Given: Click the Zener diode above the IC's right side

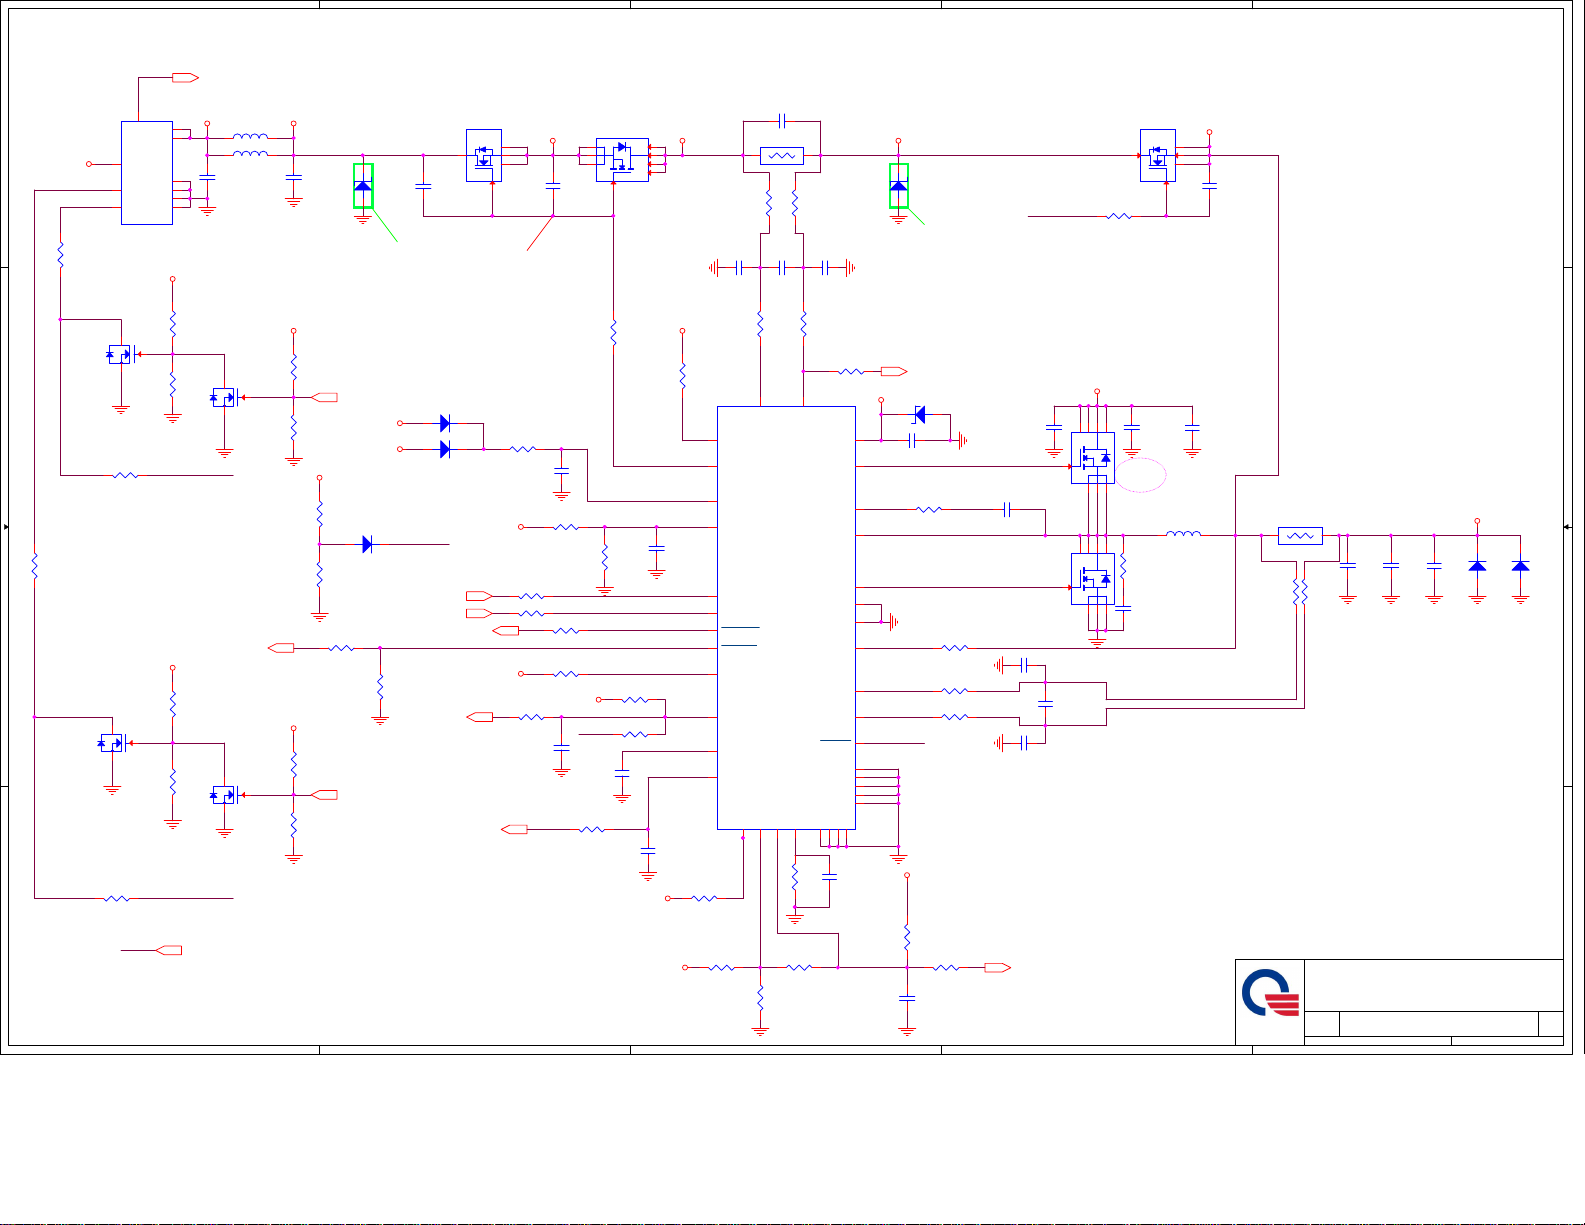Looking at the screenshot, I should click(920, 414).
